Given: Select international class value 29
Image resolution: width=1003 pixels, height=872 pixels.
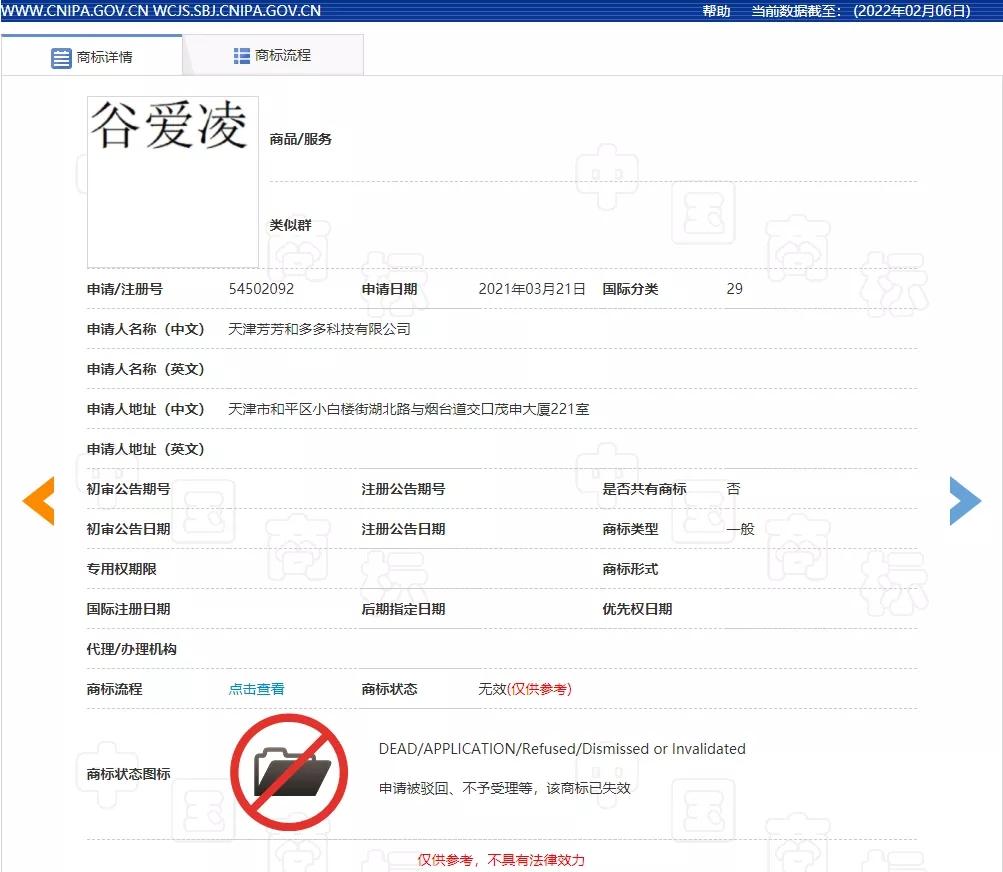Looking at the screenshot, I should coord(734,289).
